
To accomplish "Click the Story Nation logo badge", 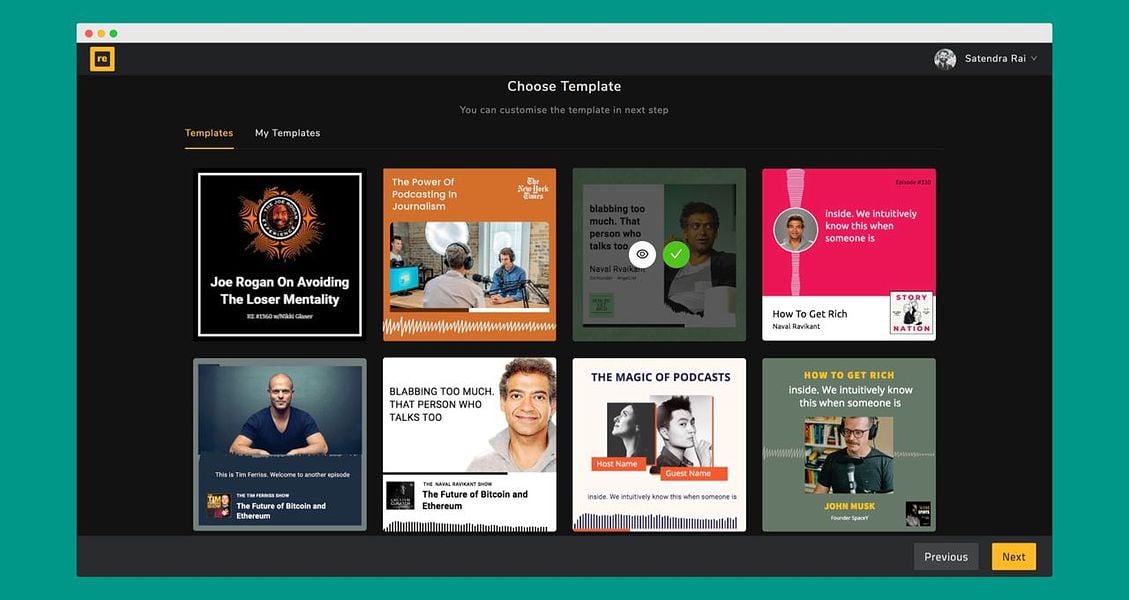I will click(911, 313).
